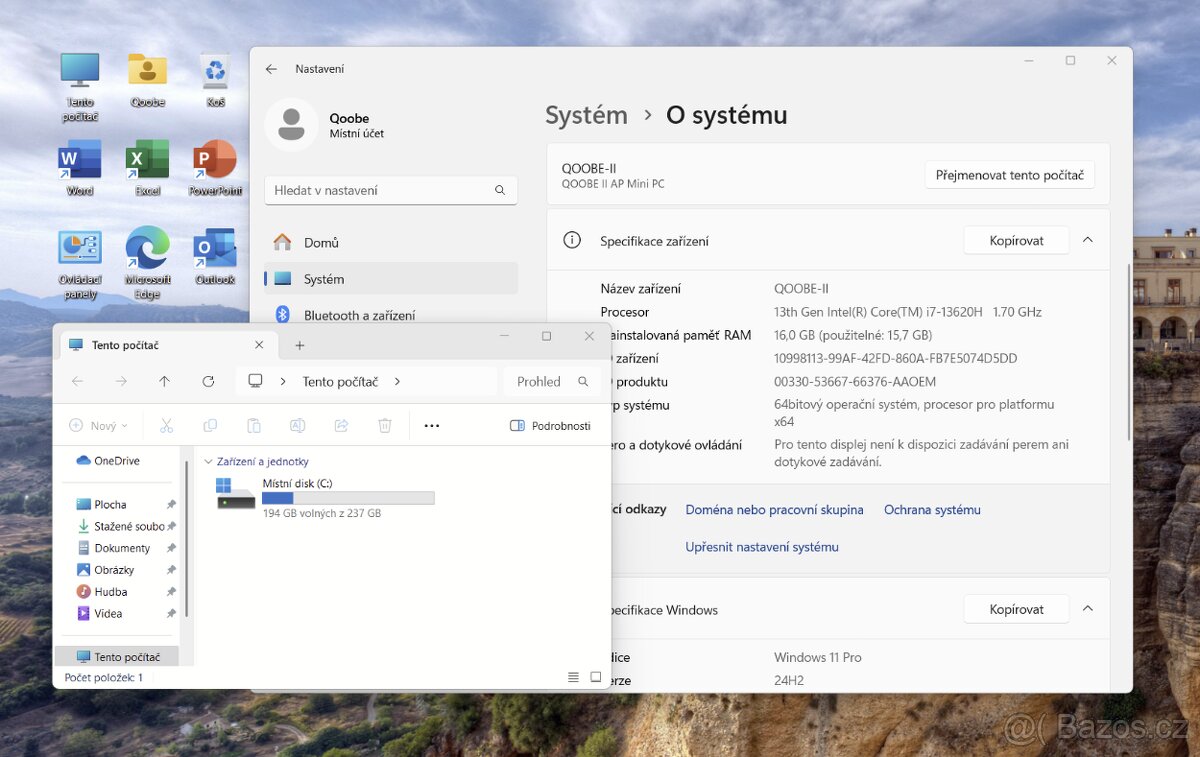
Task: Open PowerPoint from the desktop
Action: pos(214,160)
